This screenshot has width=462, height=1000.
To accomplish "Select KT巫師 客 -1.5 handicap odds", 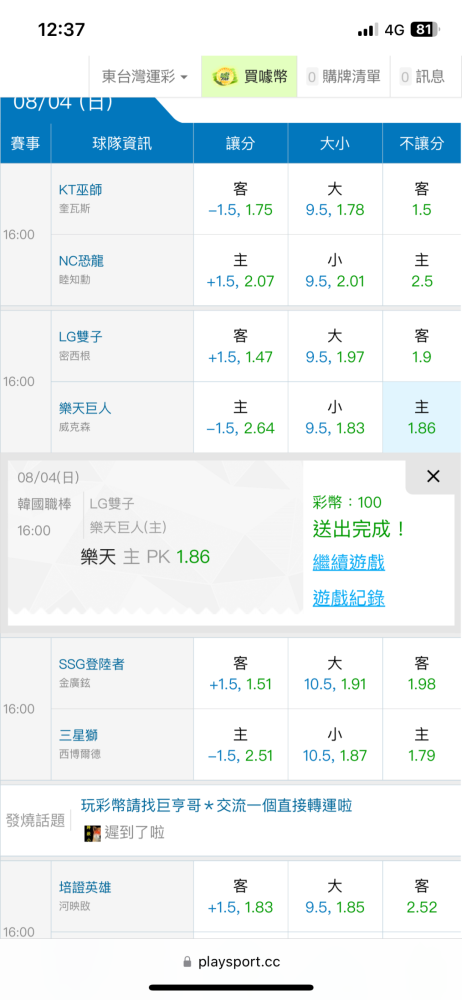I will point(241,199).
